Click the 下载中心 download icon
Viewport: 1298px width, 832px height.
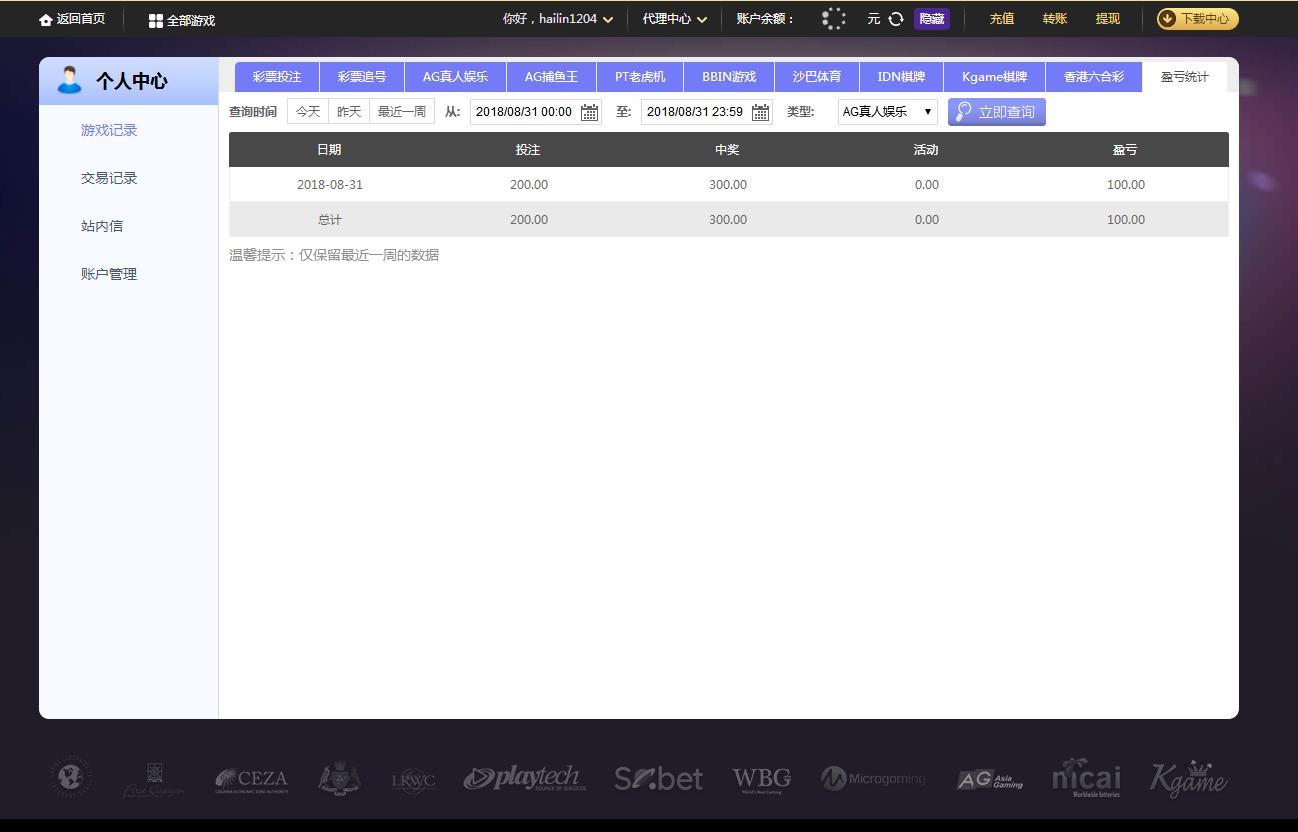pos(1168,18)
